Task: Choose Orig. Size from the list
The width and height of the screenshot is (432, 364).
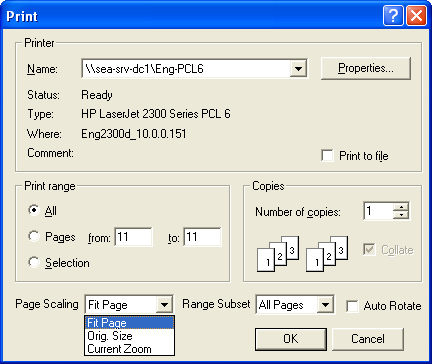Action: 130,336
